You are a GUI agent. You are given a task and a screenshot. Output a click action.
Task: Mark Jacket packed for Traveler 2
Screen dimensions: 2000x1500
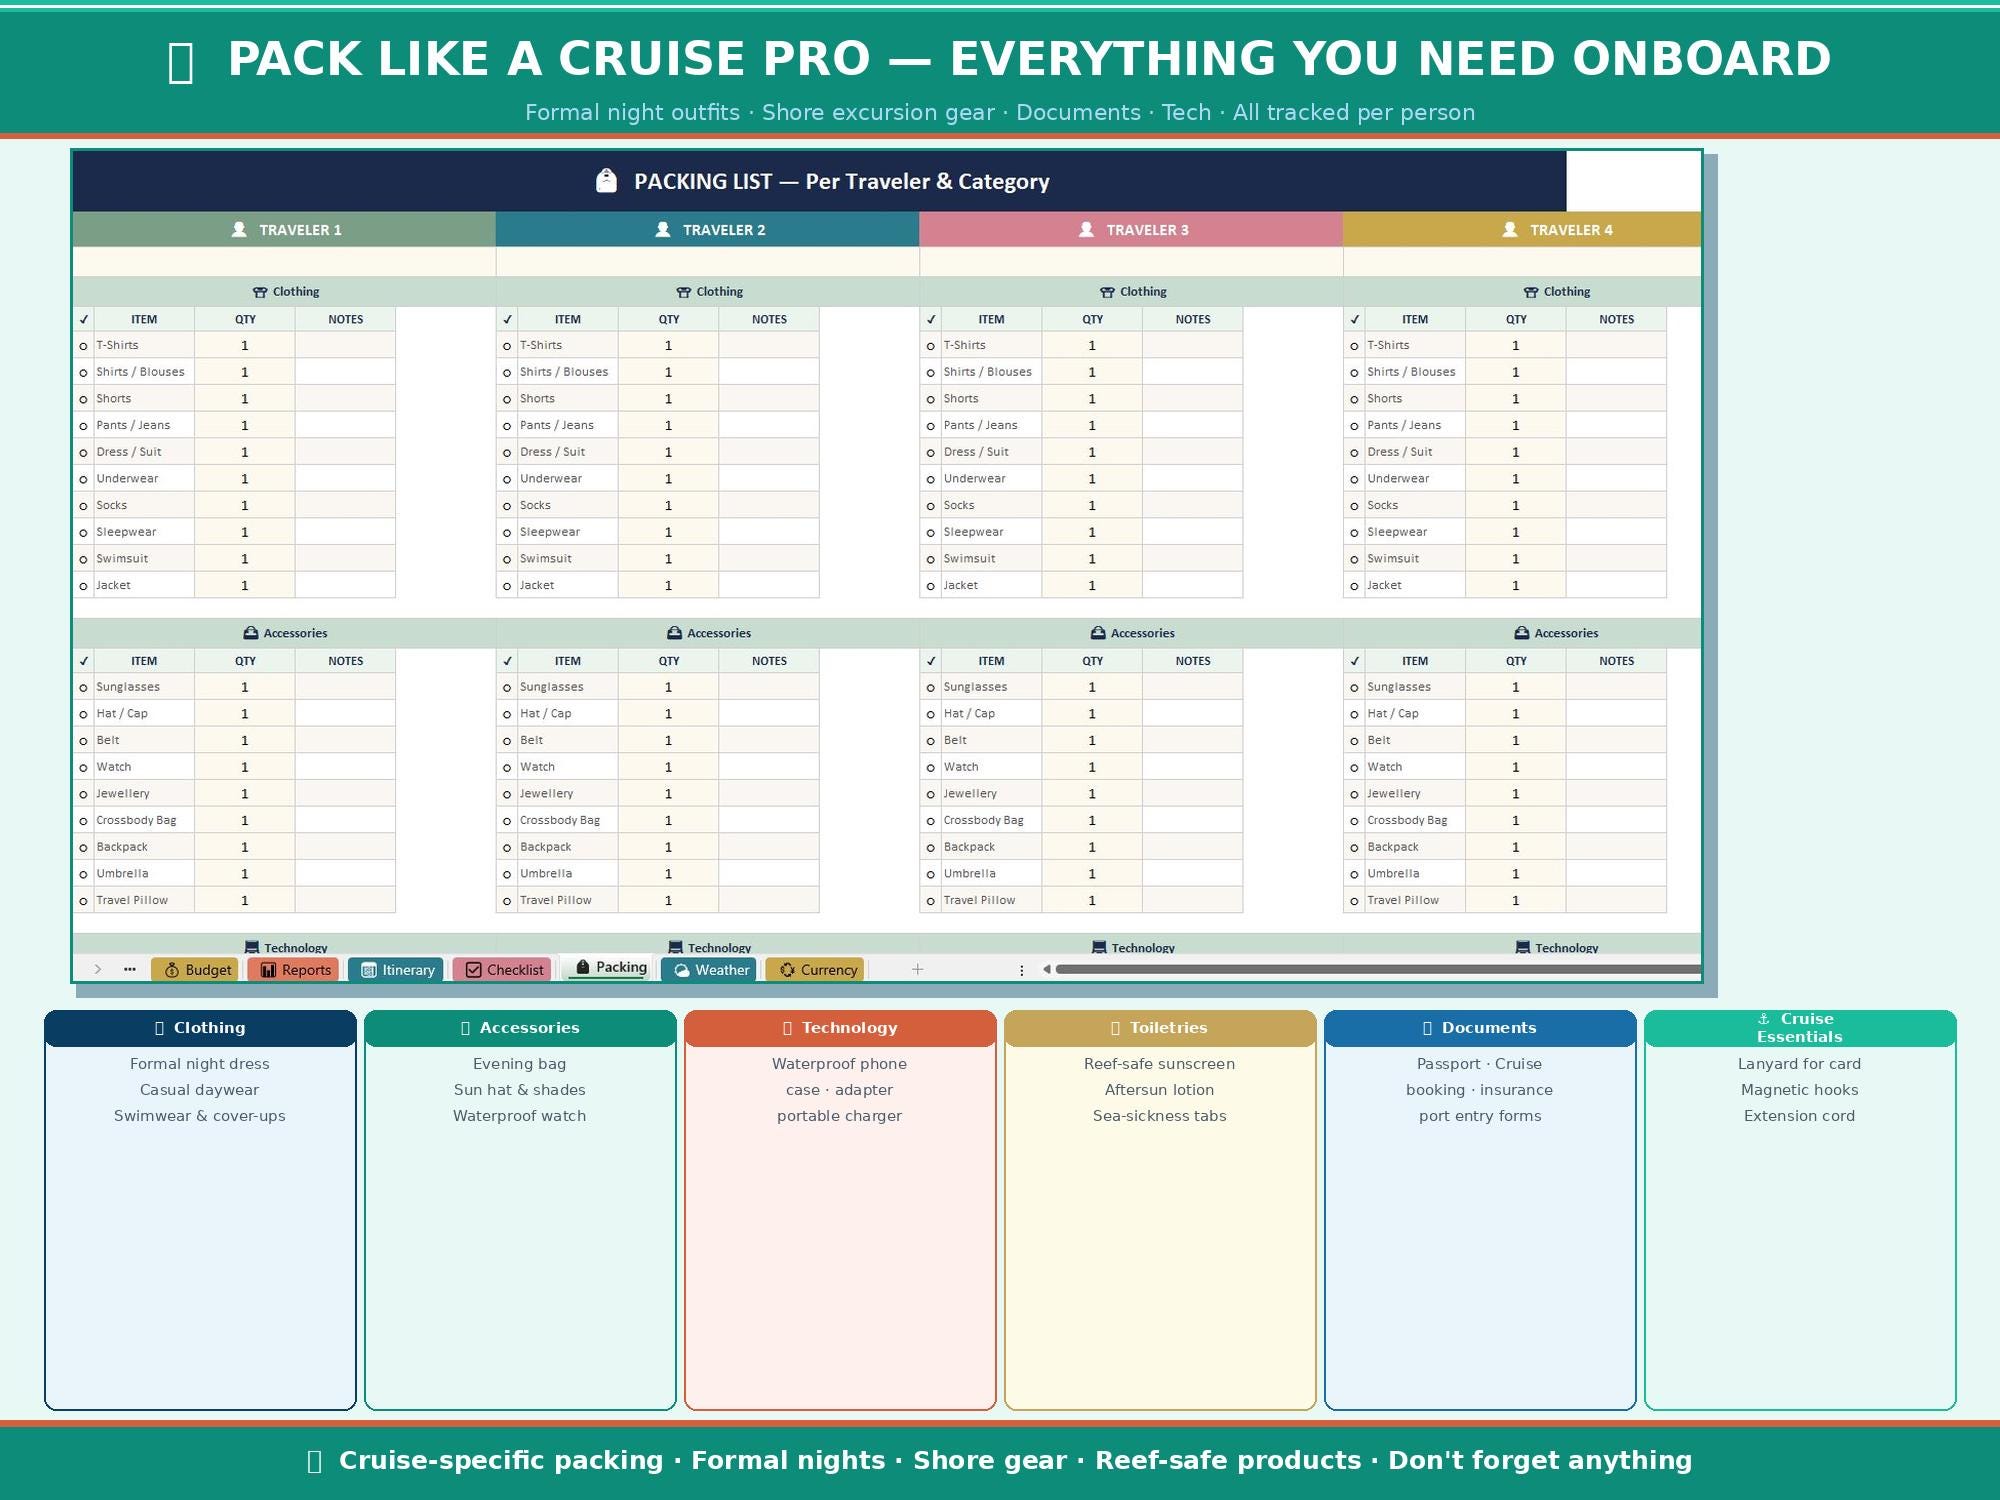click(x=507, y=586)
